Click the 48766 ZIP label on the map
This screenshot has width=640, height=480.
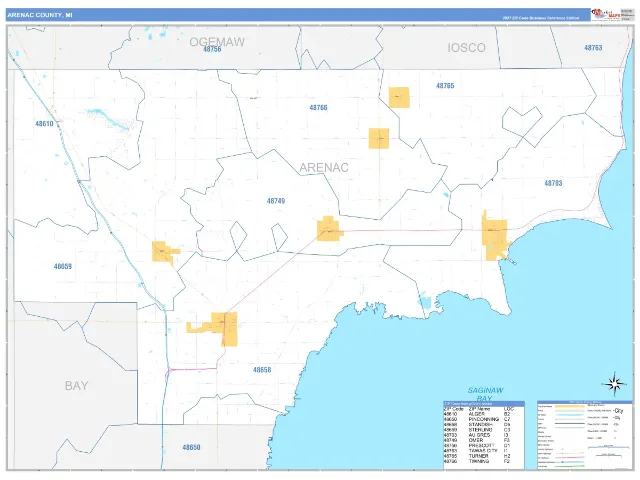[318, 108]
